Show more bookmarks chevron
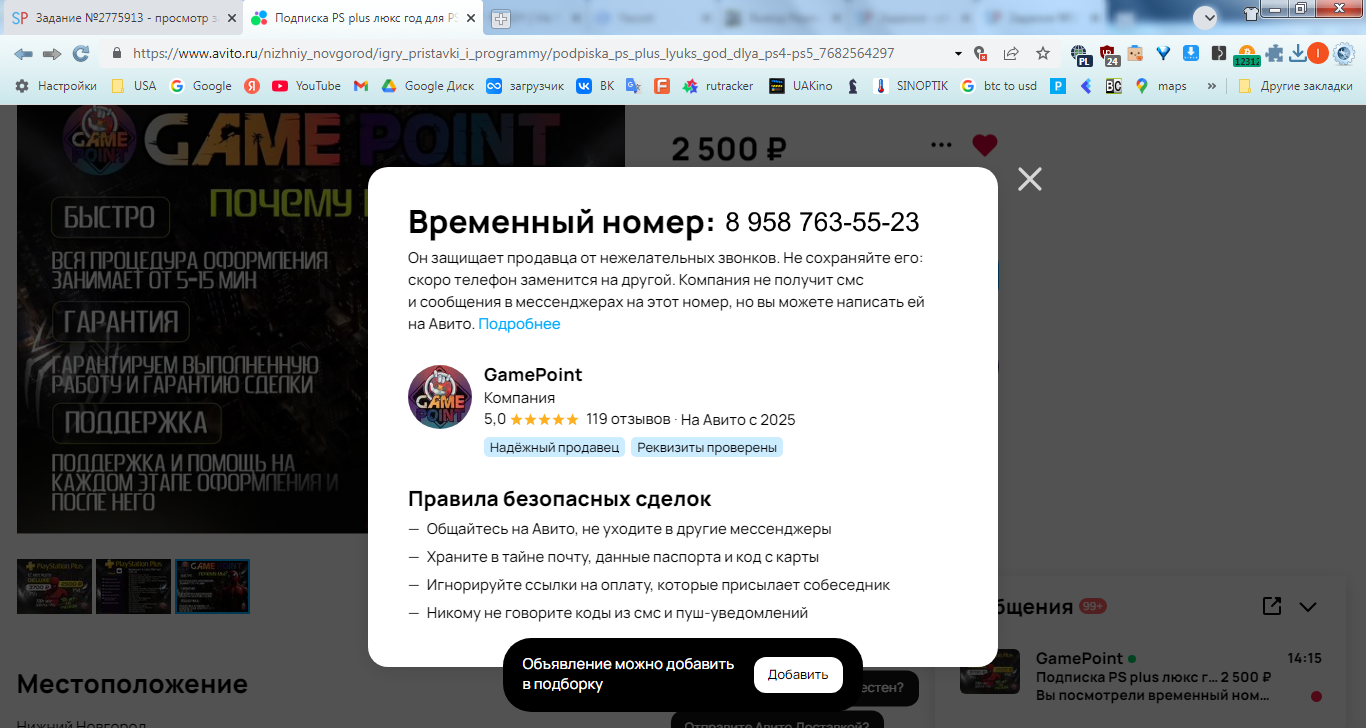Image resolution: width=1366 pixels, height=728 pixels. 1212,86
